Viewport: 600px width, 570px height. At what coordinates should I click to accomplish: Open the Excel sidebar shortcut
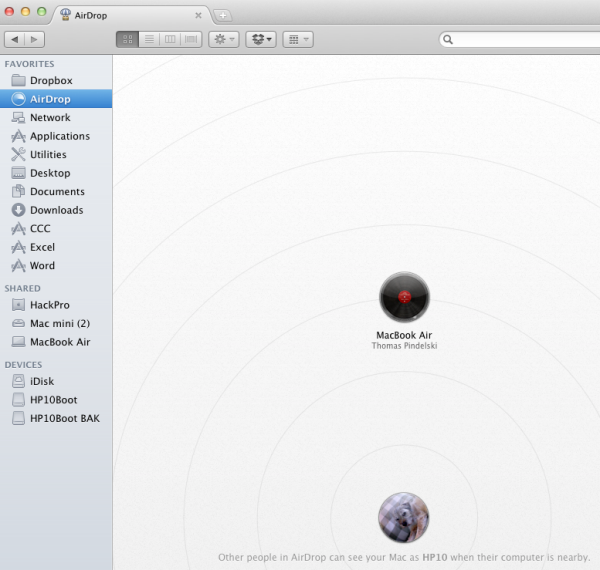[56, 247]
